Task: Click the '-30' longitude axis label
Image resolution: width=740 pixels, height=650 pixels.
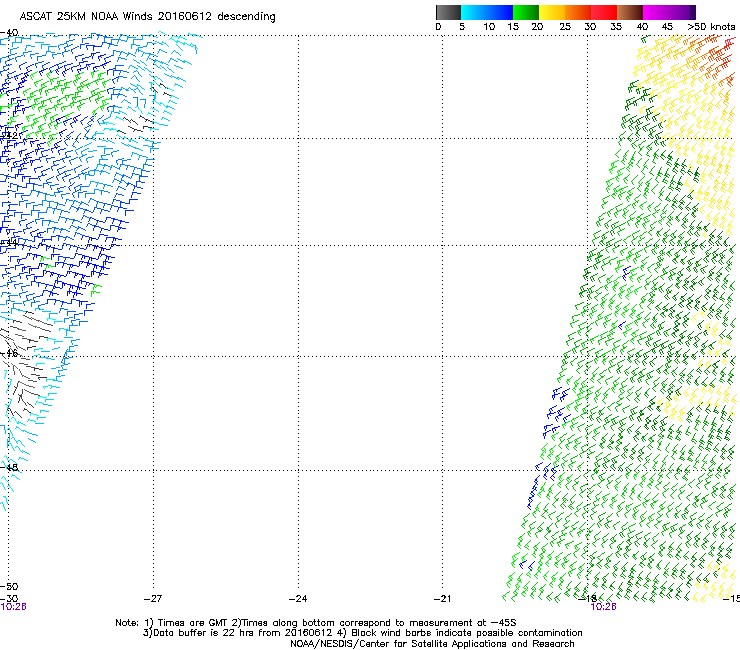Action: (x=9, y=599)
